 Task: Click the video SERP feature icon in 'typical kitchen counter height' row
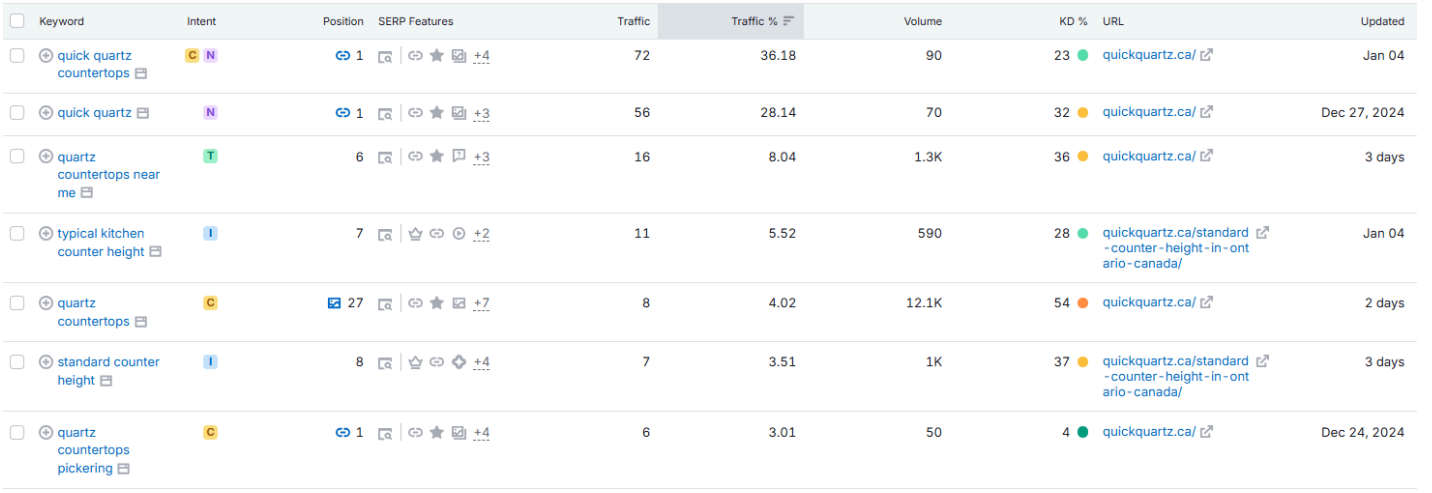[459, 234]
